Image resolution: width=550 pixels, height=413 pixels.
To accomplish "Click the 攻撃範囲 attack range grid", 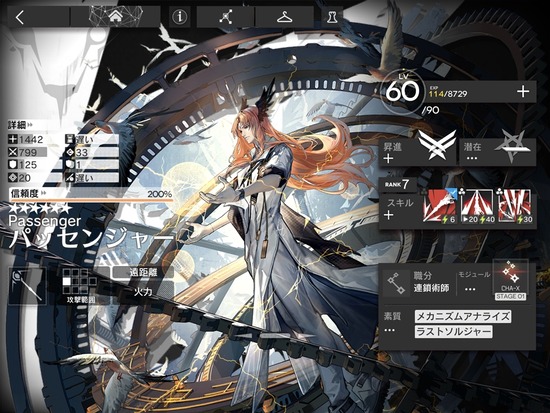I will pos(80,281).
